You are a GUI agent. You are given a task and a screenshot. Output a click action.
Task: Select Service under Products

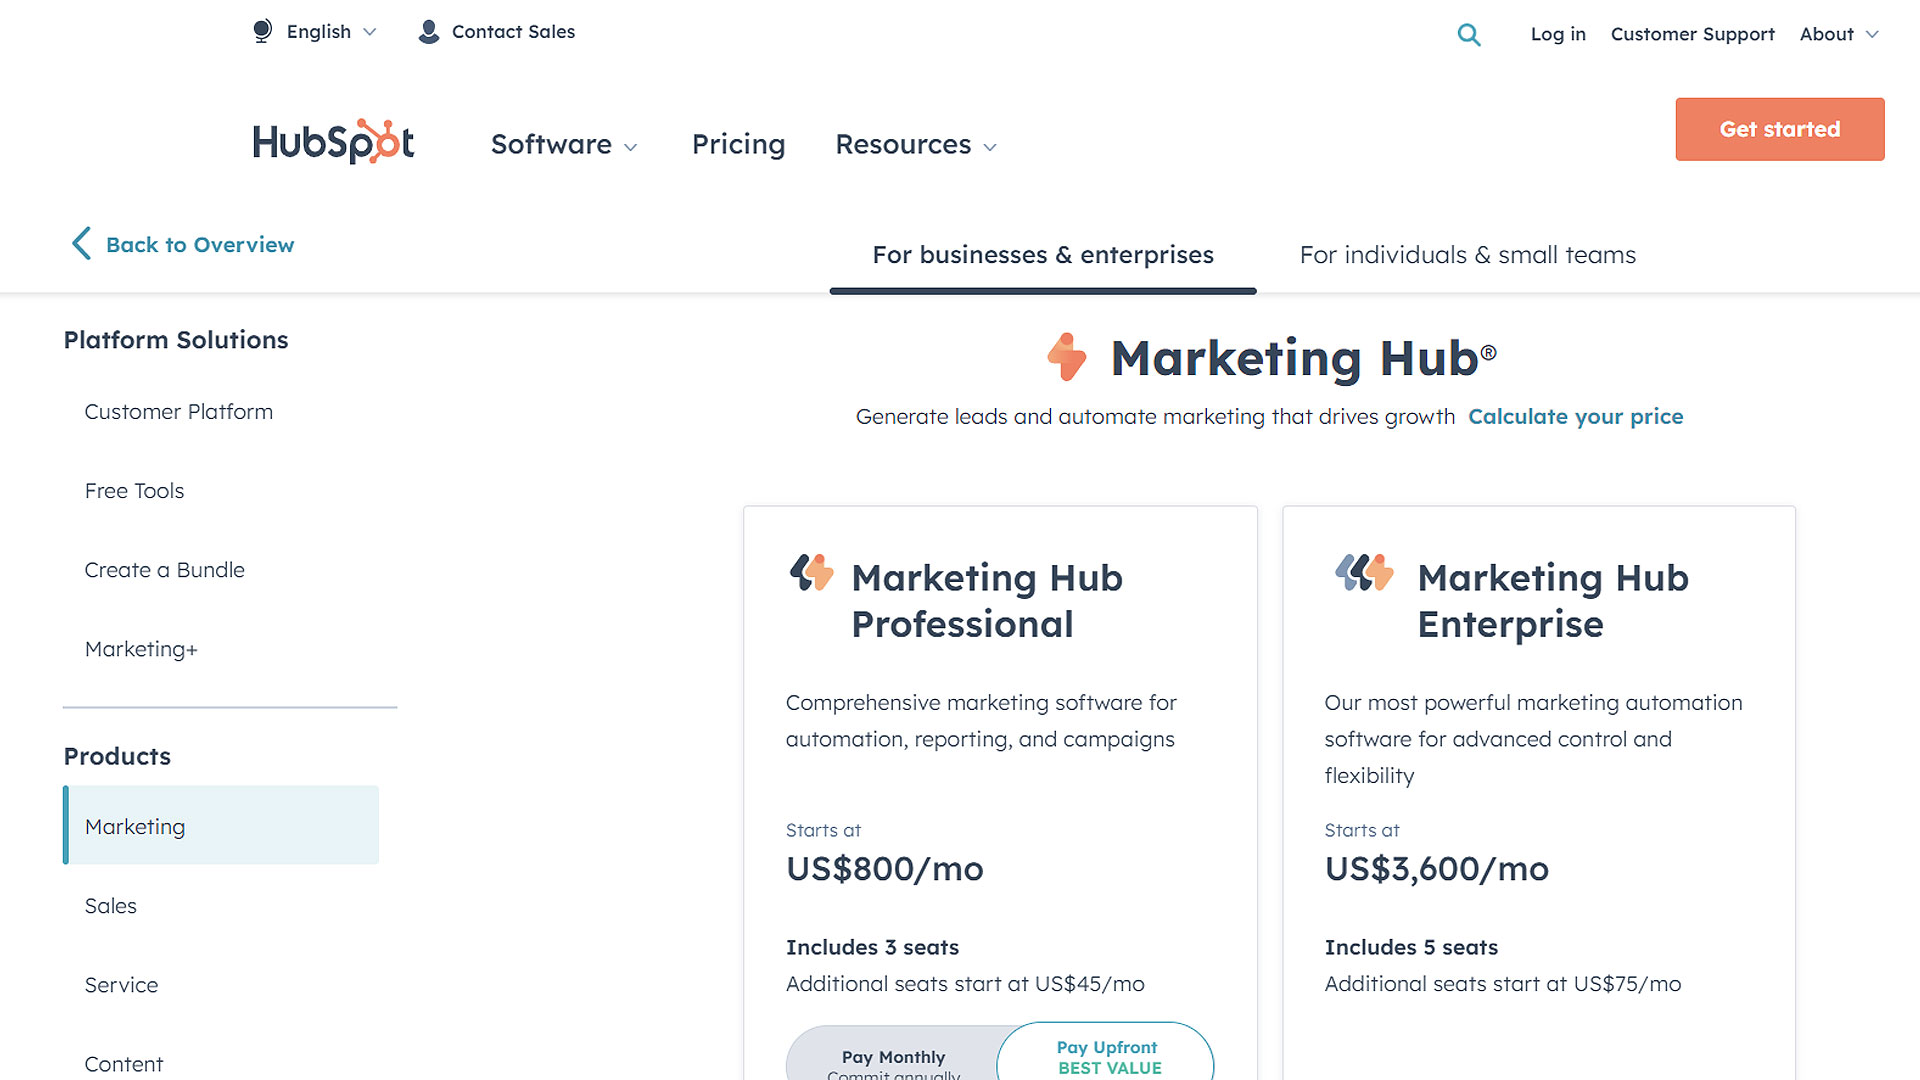(121, 985)
